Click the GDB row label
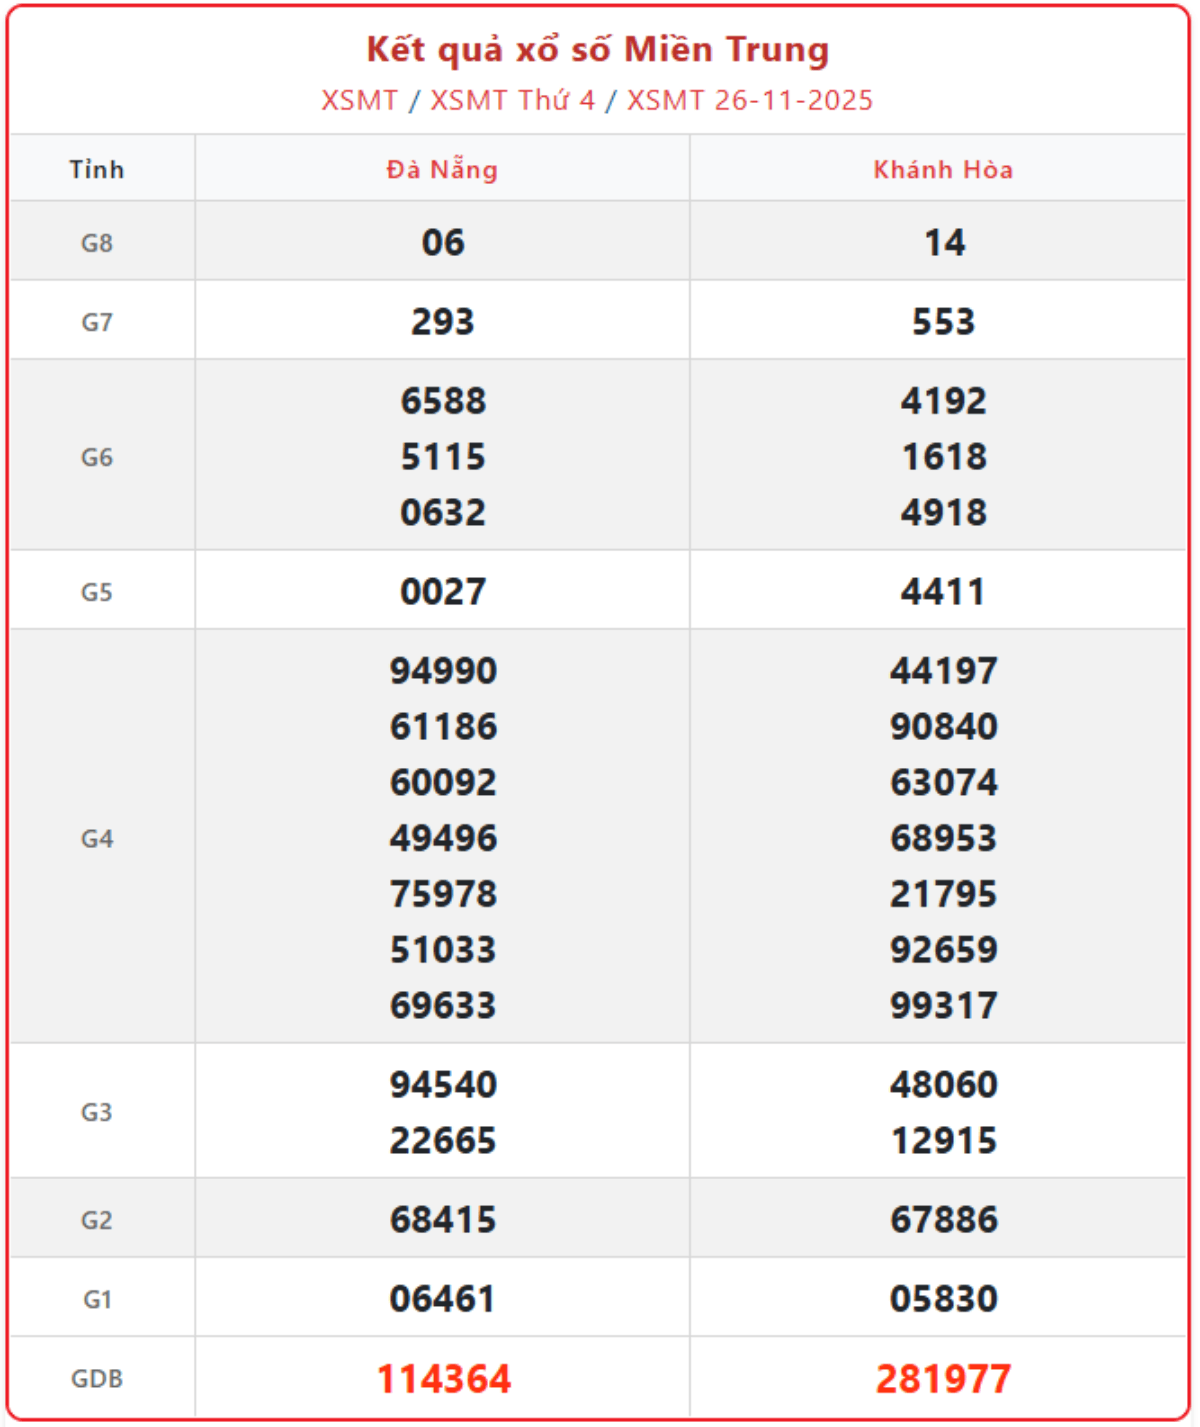The width and height of the screenshot is (1200, 1427). coord(97,1379)
